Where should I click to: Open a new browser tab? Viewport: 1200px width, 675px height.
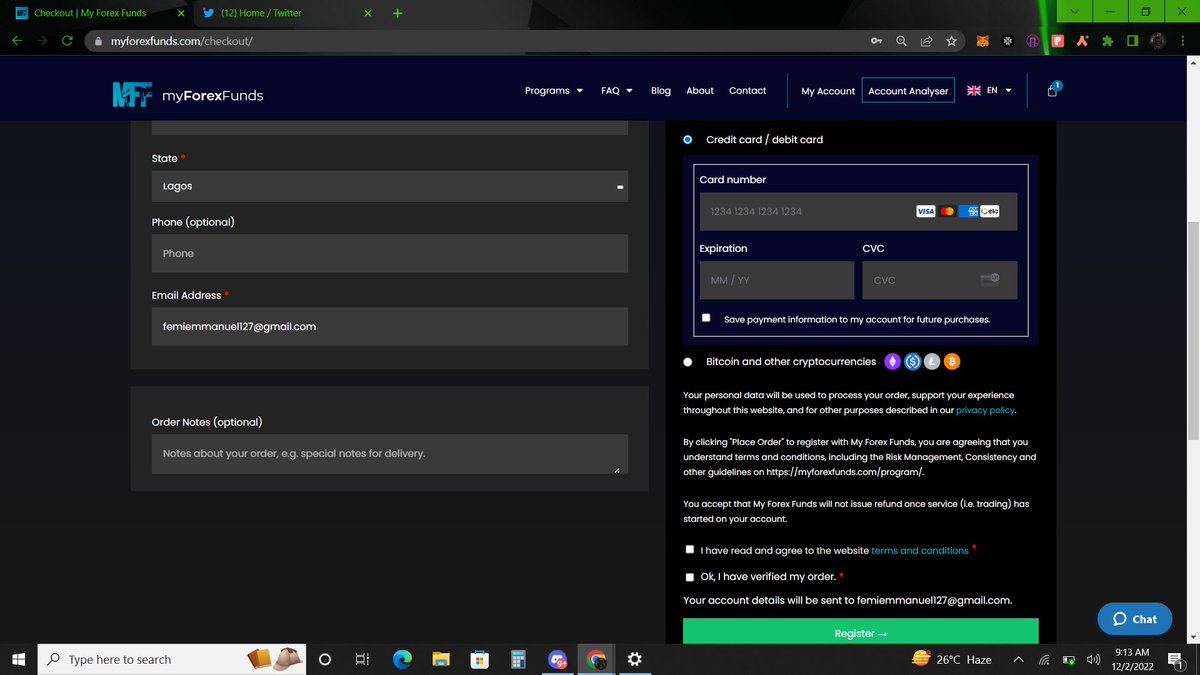[x=397, y=13]
